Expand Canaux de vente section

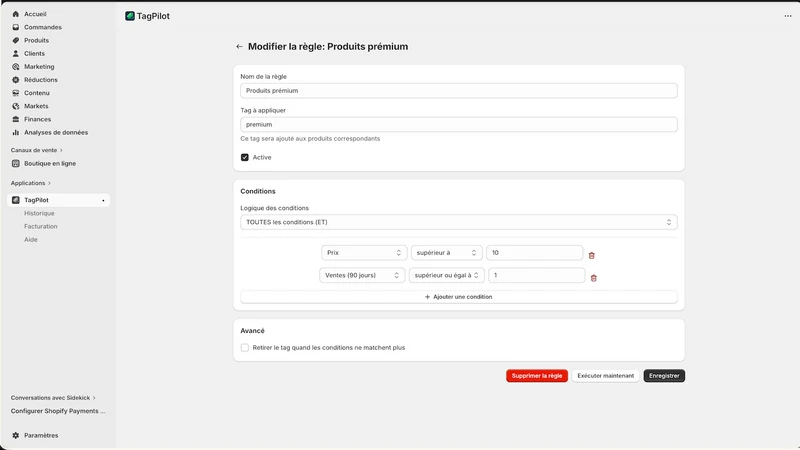pyautogui.click(x=37, y=150)
